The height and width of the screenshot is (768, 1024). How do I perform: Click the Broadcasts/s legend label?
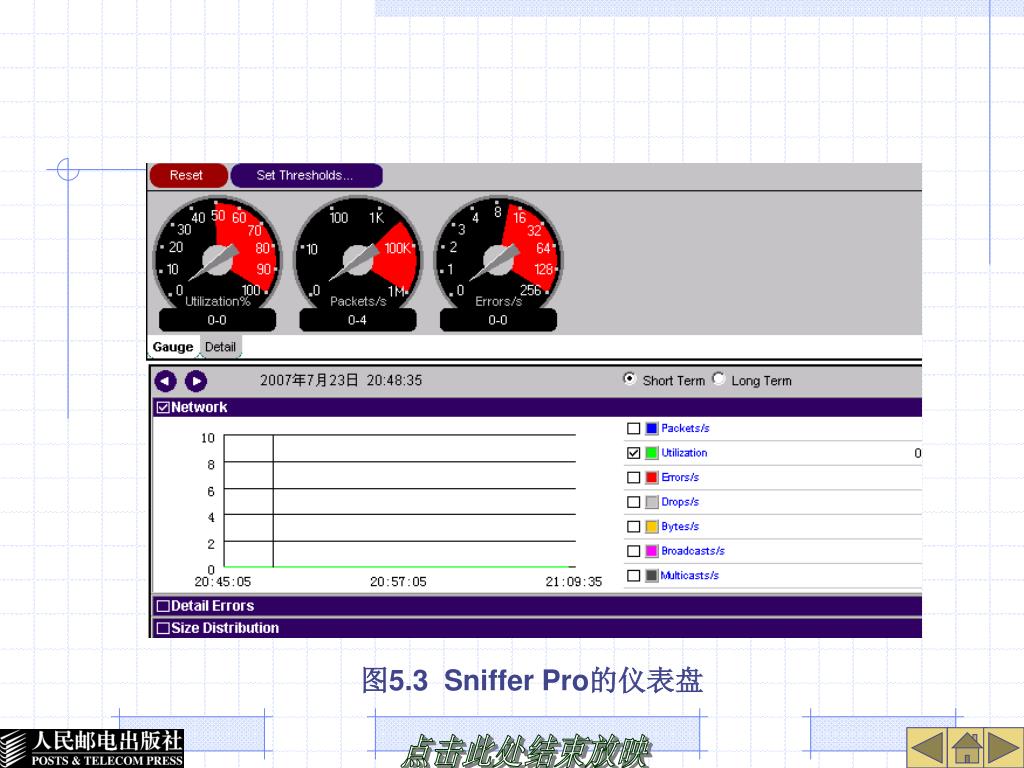[693, 551]
